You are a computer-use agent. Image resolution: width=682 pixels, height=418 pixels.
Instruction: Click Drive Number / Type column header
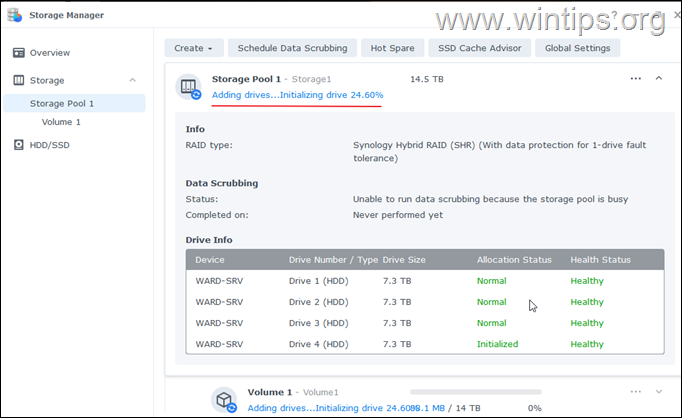pyautogui.click(x=333, y=260)
